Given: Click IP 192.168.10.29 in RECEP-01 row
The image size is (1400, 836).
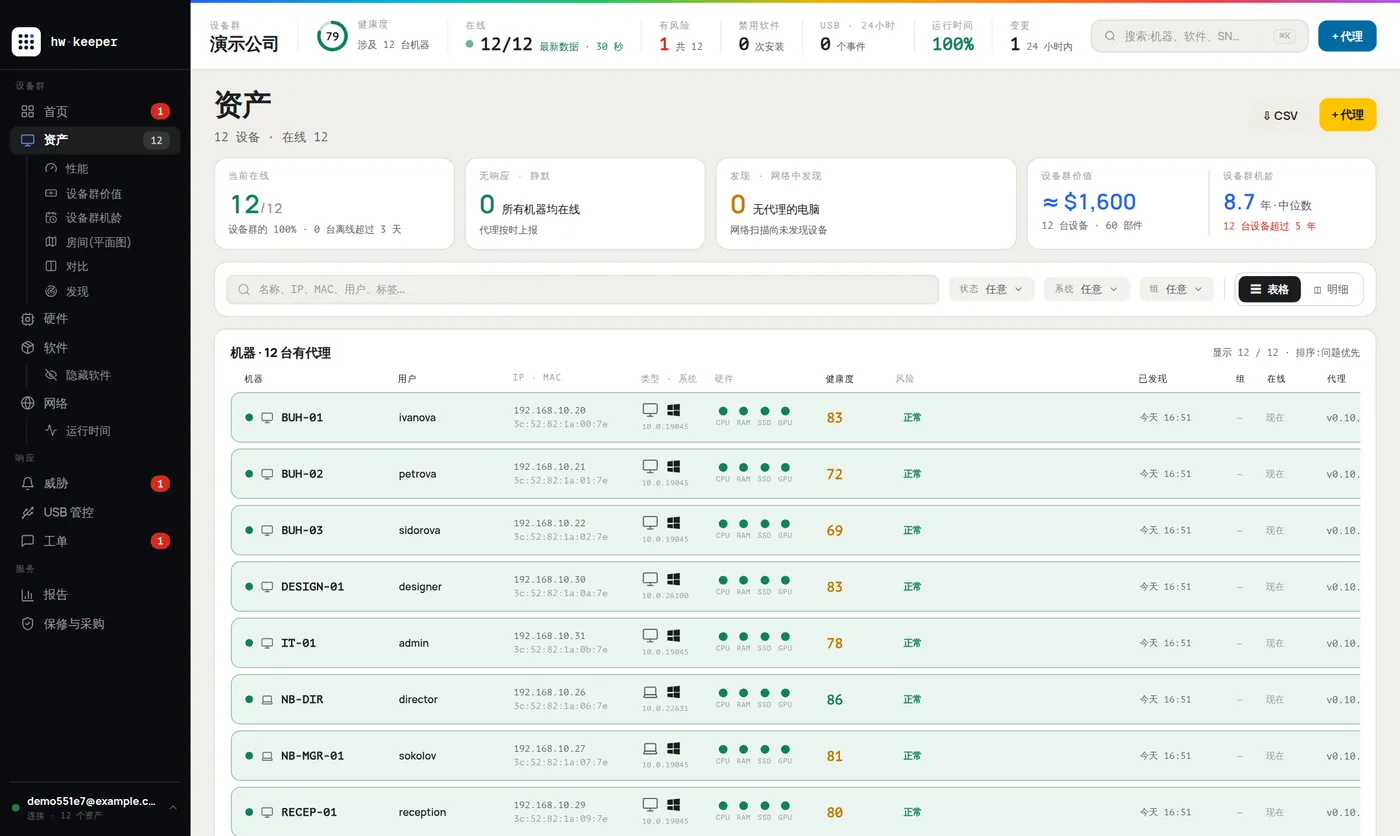Looking at the screenshot, I should (550, 805).
